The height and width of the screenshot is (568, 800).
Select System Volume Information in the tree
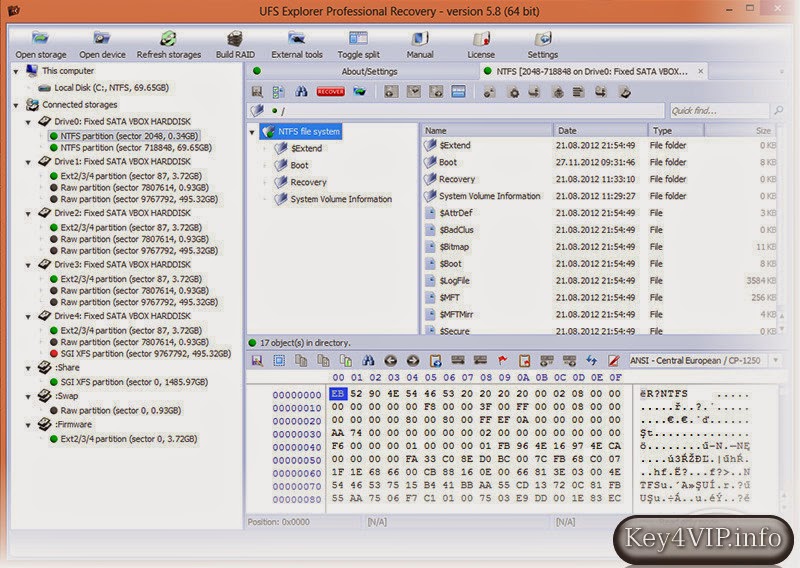click(341, 199)
